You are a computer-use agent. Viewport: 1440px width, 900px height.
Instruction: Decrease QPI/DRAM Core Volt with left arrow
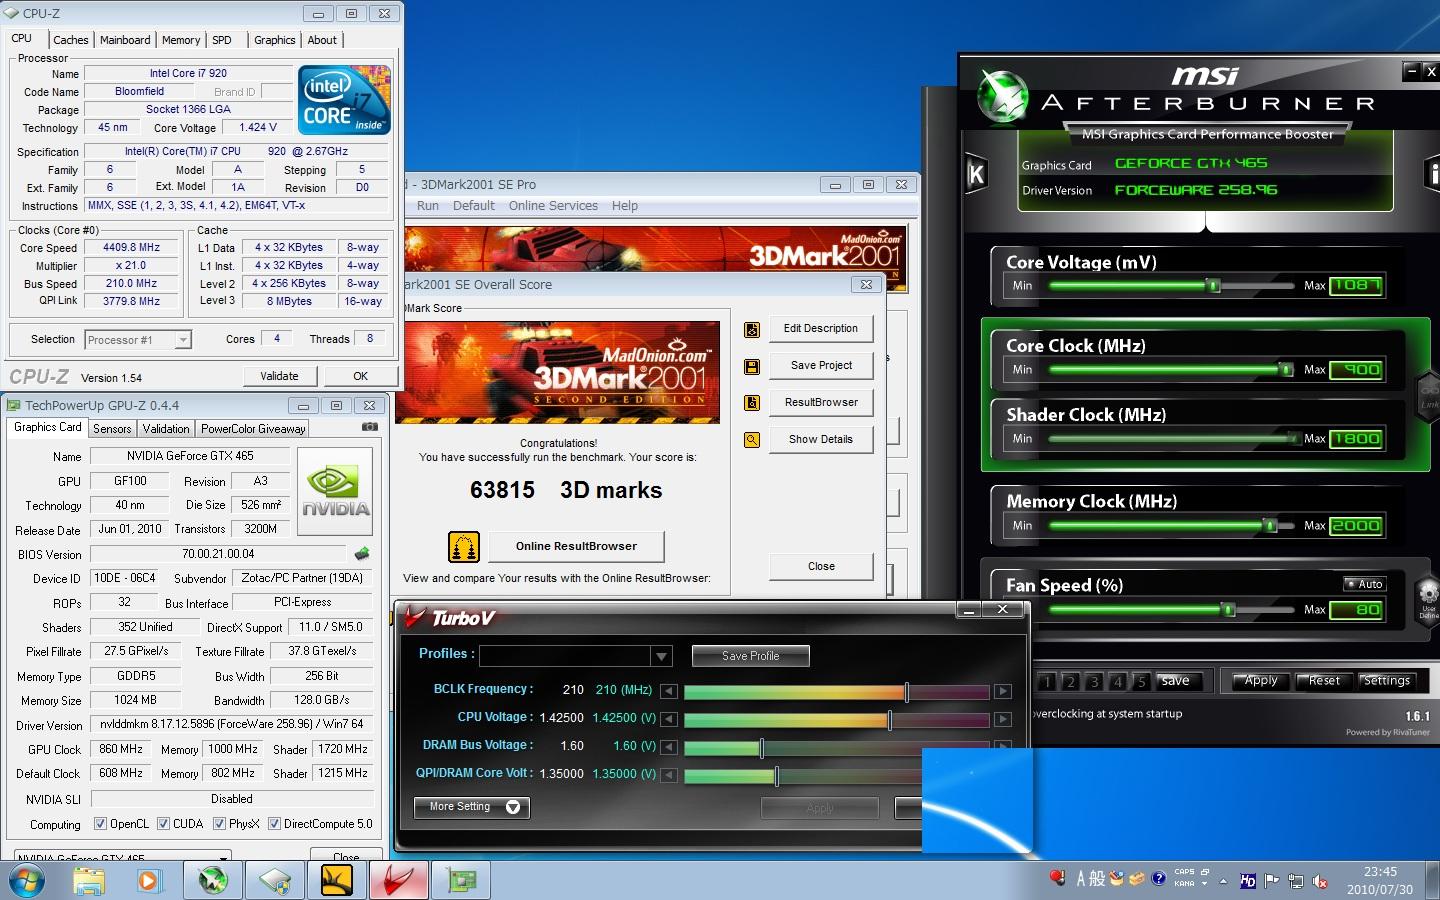[x=668, y=775]
